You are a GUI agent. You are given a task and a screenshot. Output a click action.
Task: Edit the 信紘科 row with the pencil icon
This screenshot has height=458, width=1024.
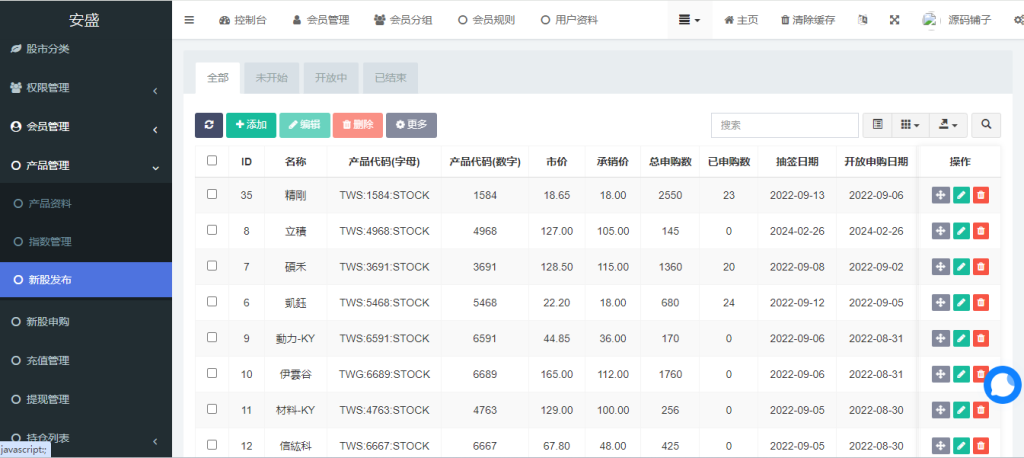pos(961,446)
